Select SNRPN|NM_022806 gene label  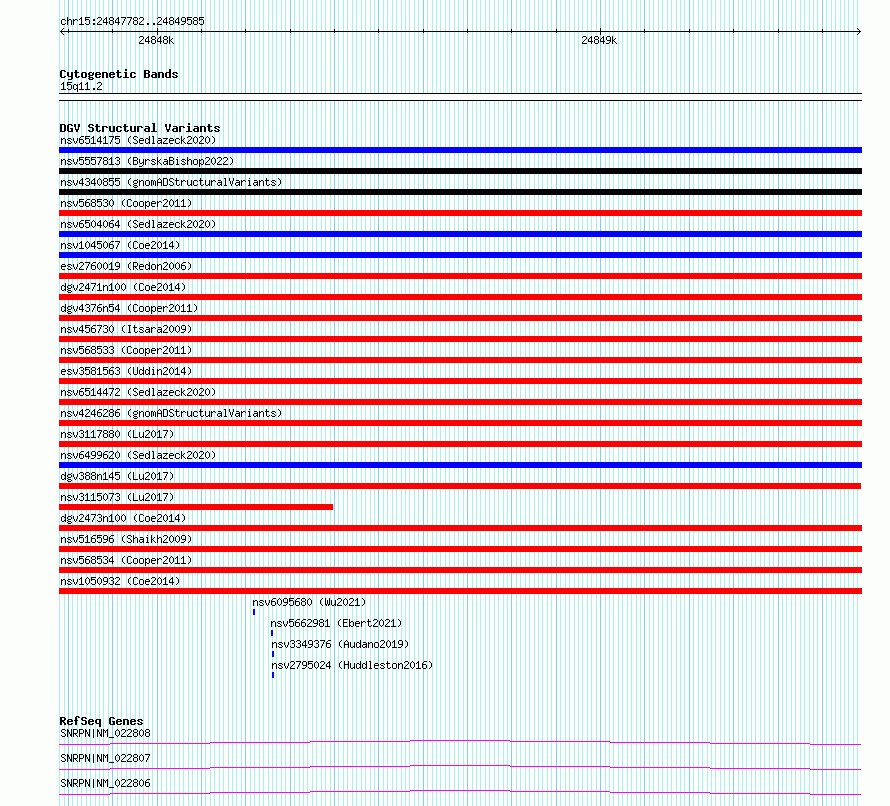(105, 783)
